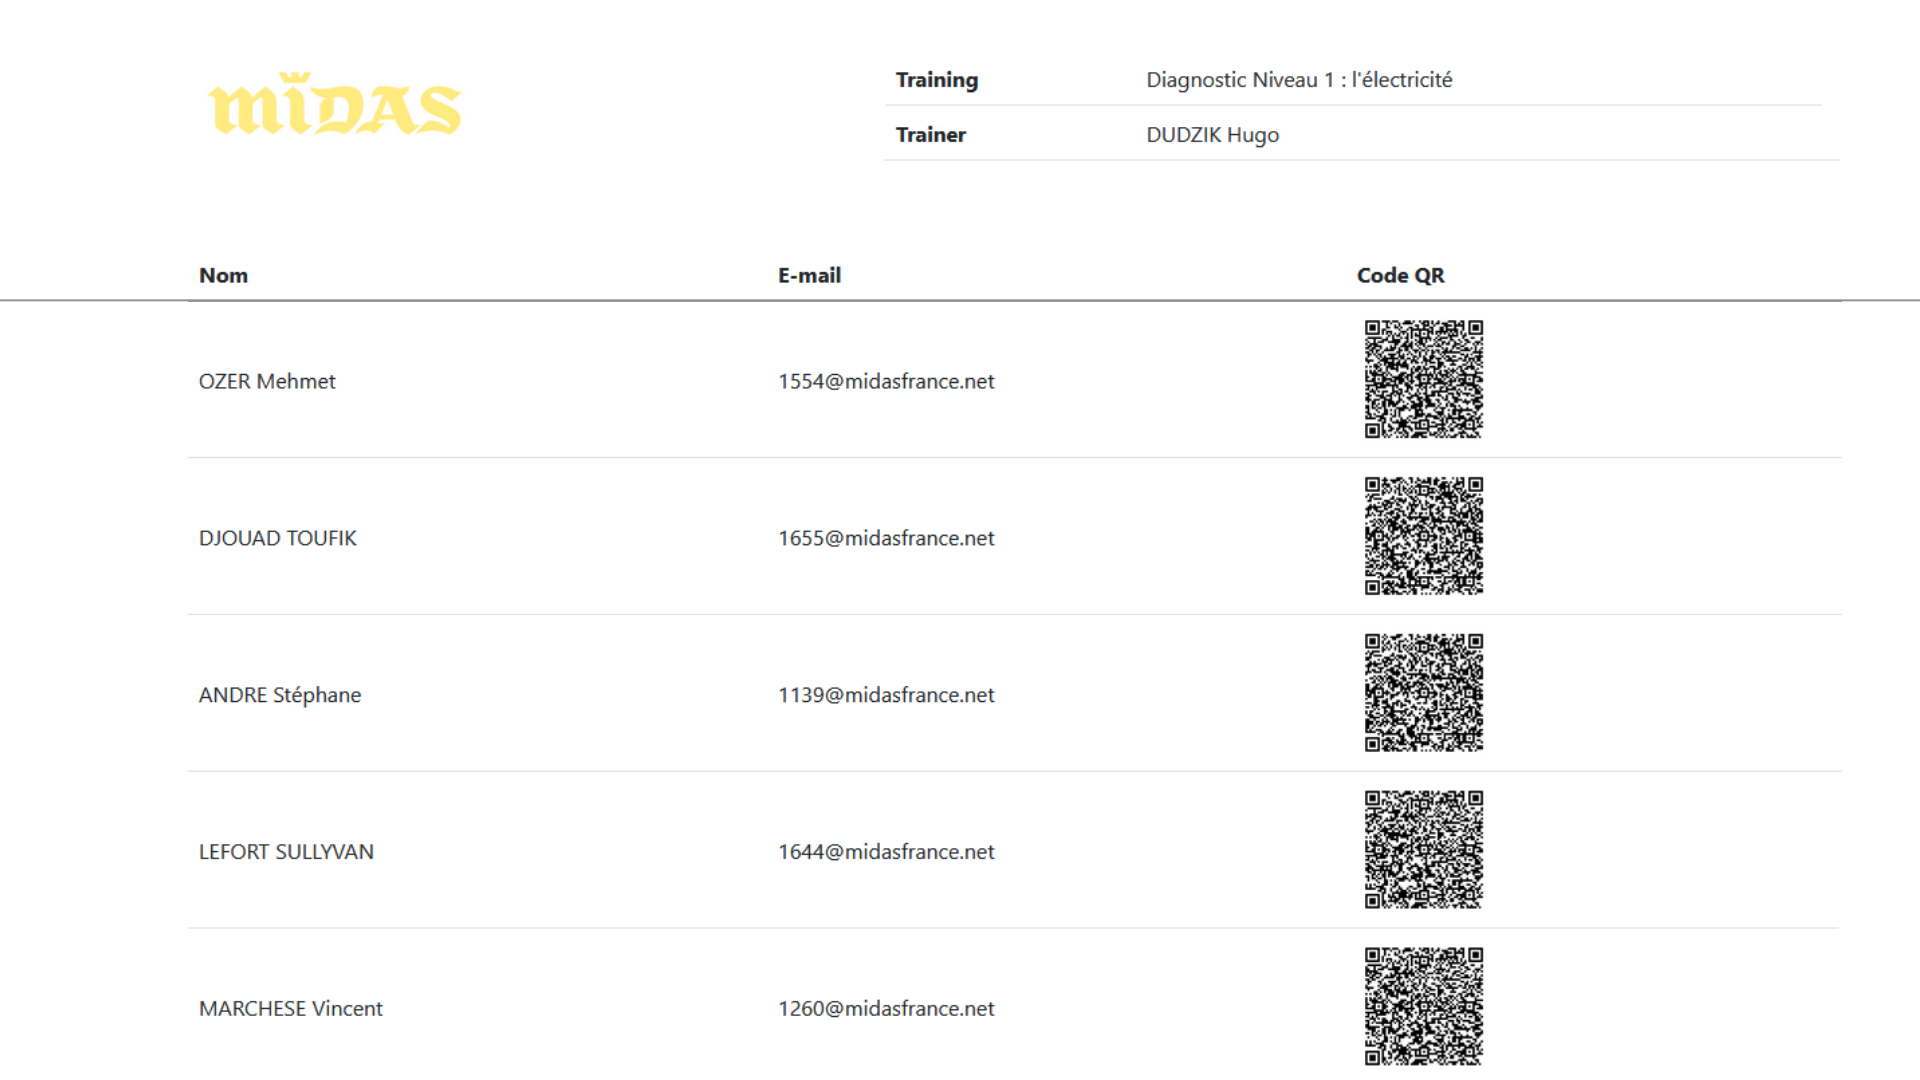Click the trainer name DUDZIK Hugo
Viewport: 1920px width, 1080px height.
(1212, 135)
